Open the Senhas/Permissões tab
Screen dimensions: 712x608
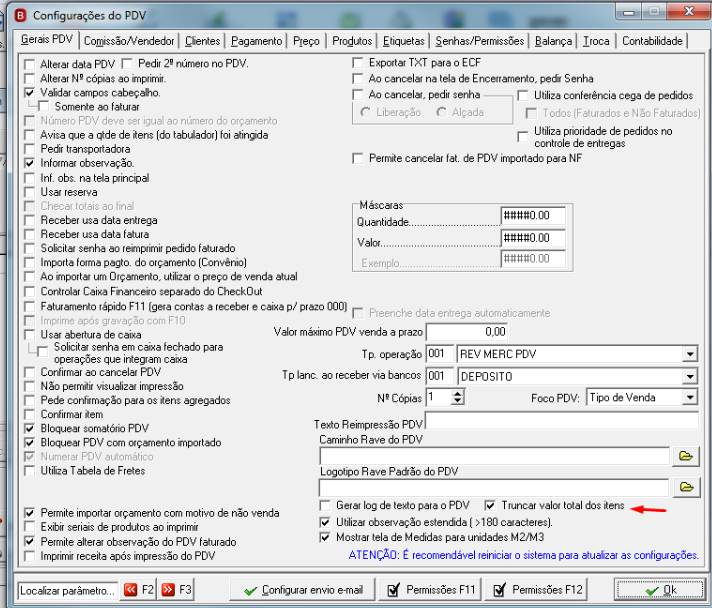pyautogui.click(x=480, y=41)
